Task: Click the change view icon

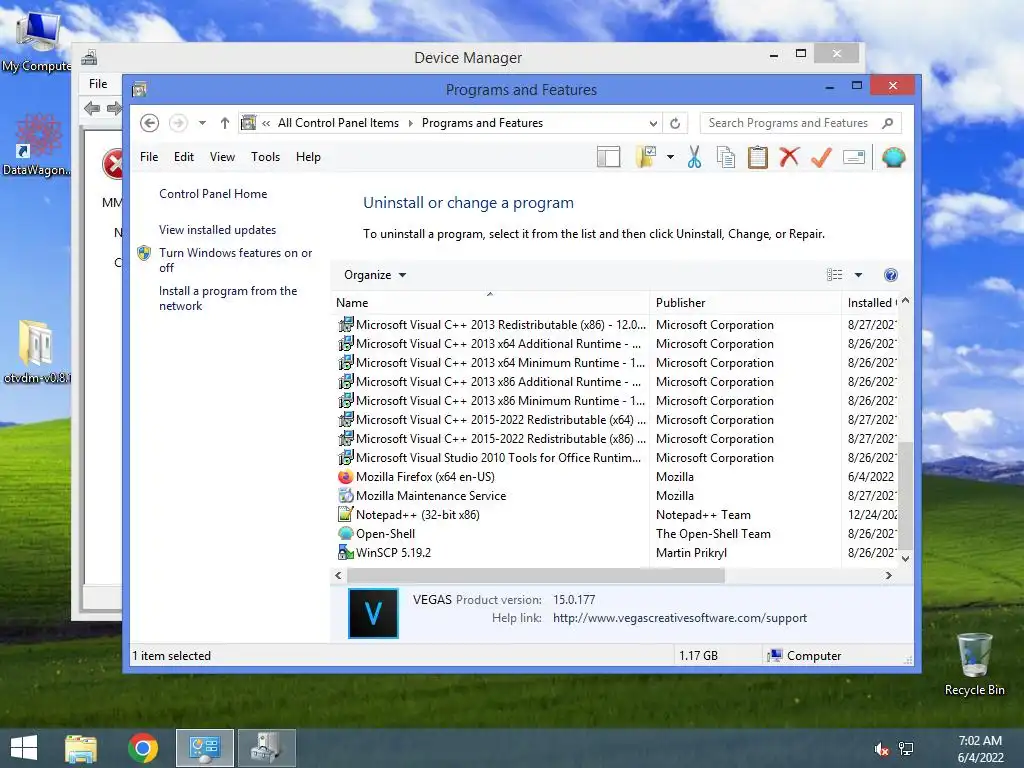Action: point(835,275)
